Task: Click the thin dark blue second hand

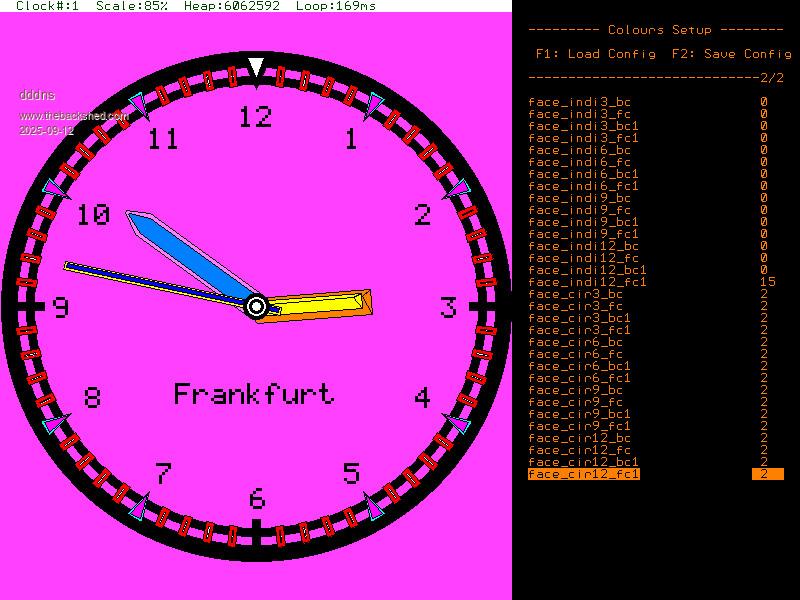Action: [x=150, y=281]
